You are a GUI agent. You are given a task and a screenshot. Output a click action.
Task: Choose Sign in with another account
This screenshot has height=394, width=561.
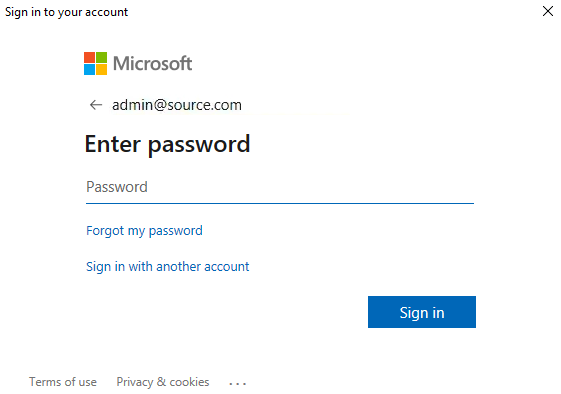tap(167, 267)
